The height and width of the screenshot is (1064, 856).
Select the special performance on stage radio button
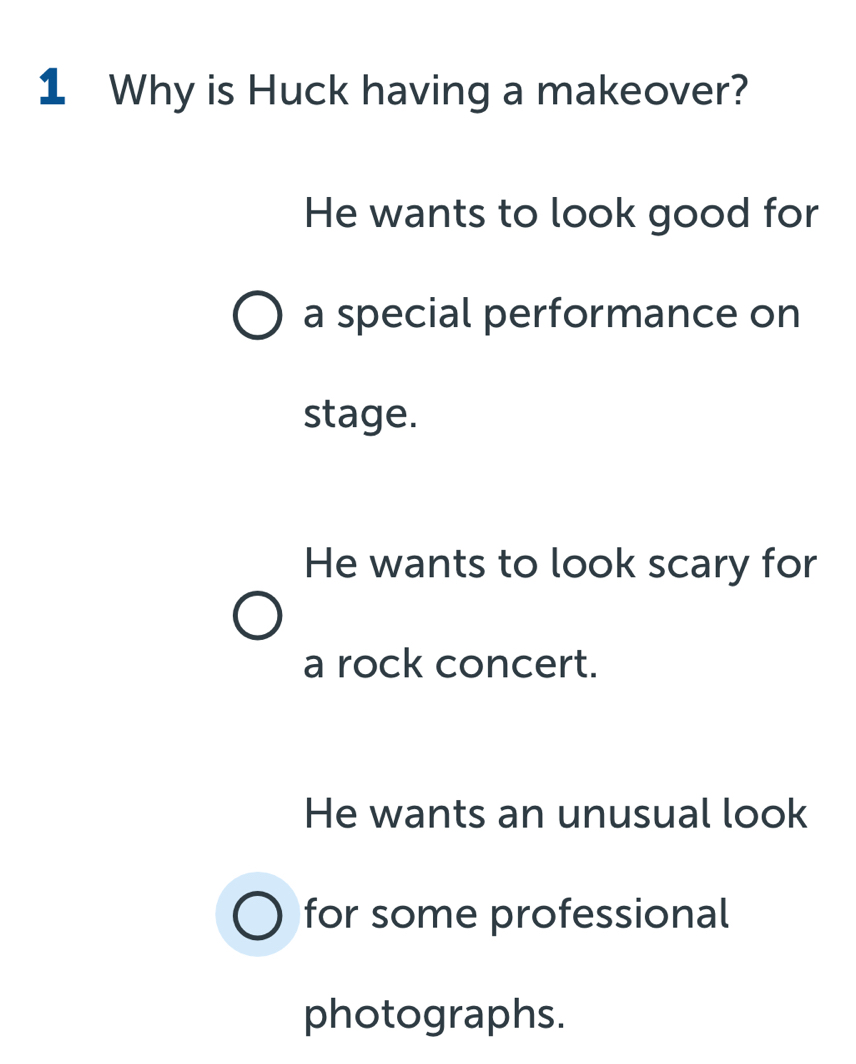257,316
